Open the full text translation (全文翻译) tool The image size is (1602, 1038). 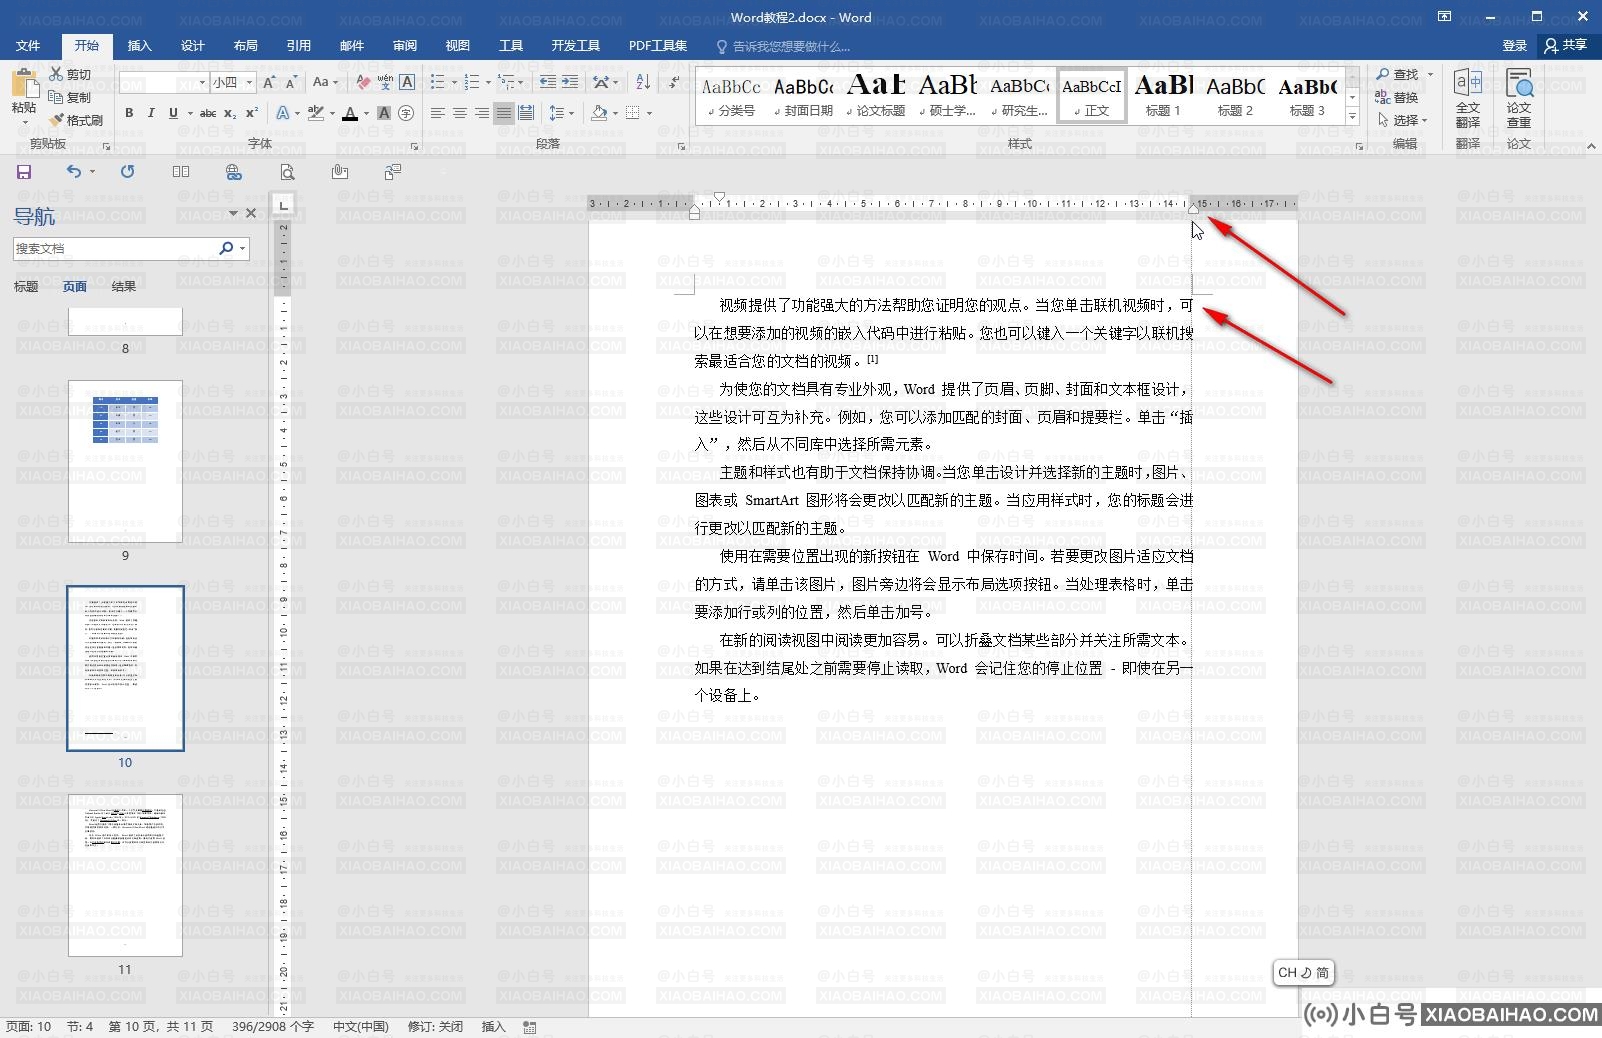(1468, 97)
